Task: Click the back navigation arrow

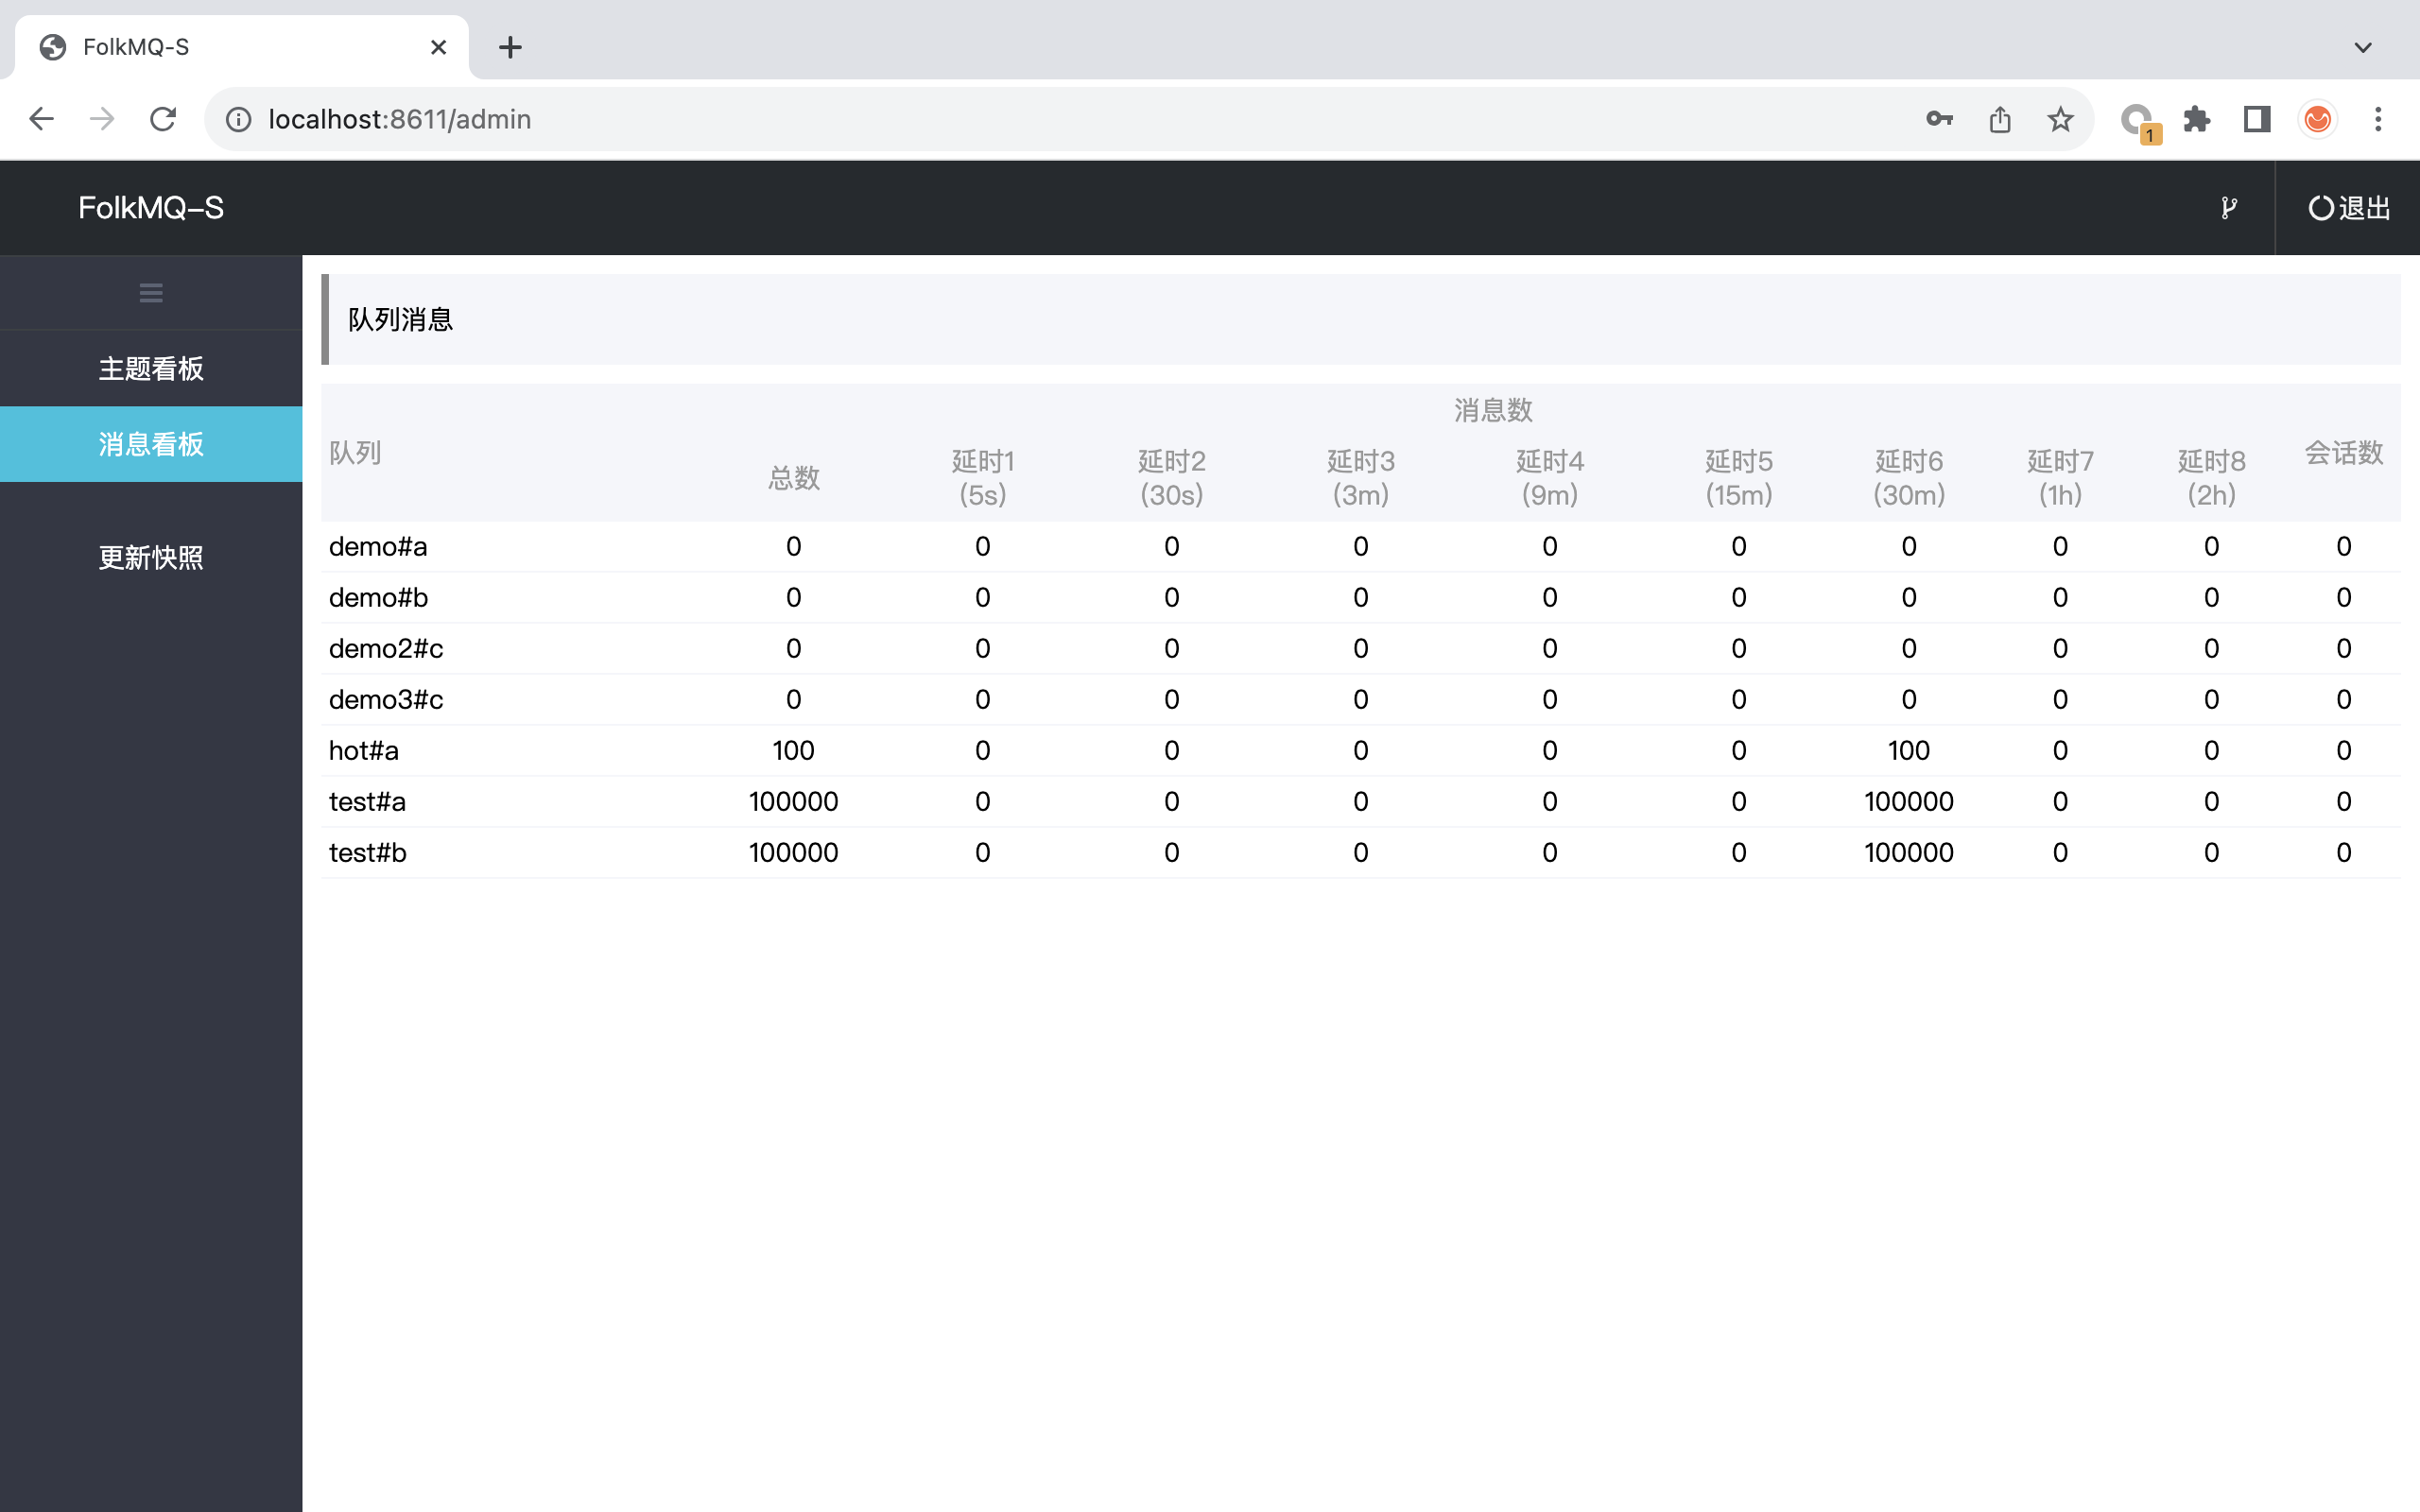Action: pyautogui.click(x=41, y=118)
